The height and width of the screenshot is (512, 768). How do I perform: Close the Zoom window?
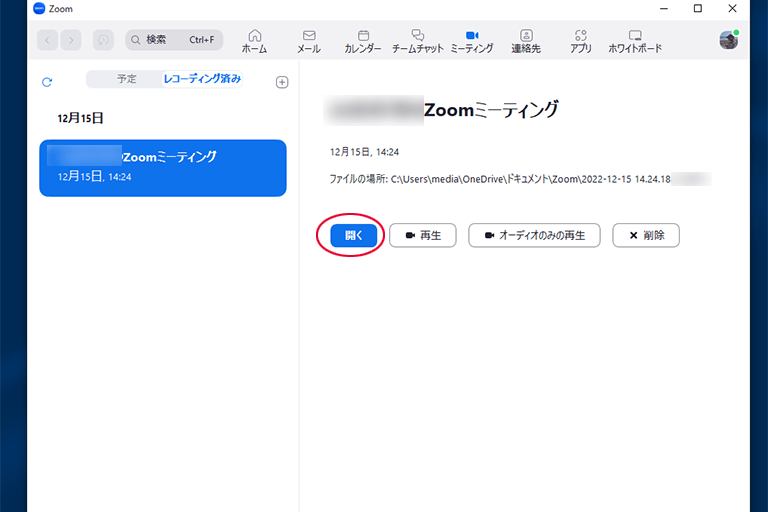click(732, 8)
